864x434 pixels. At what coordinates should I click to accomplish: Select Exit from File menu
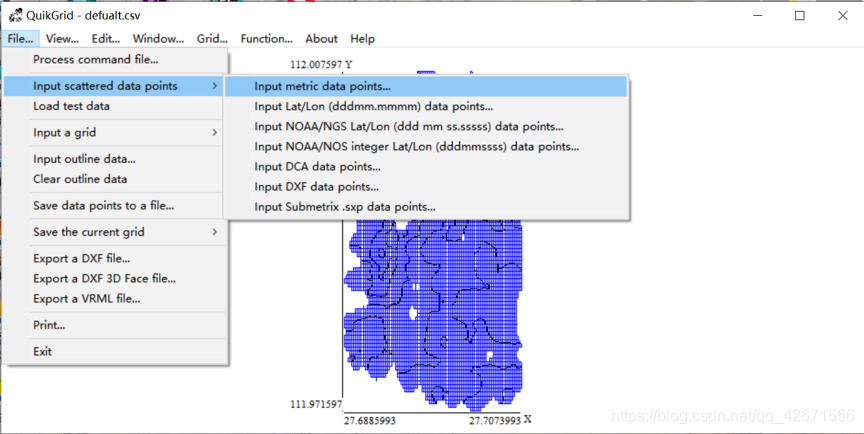tap(115, 351)
